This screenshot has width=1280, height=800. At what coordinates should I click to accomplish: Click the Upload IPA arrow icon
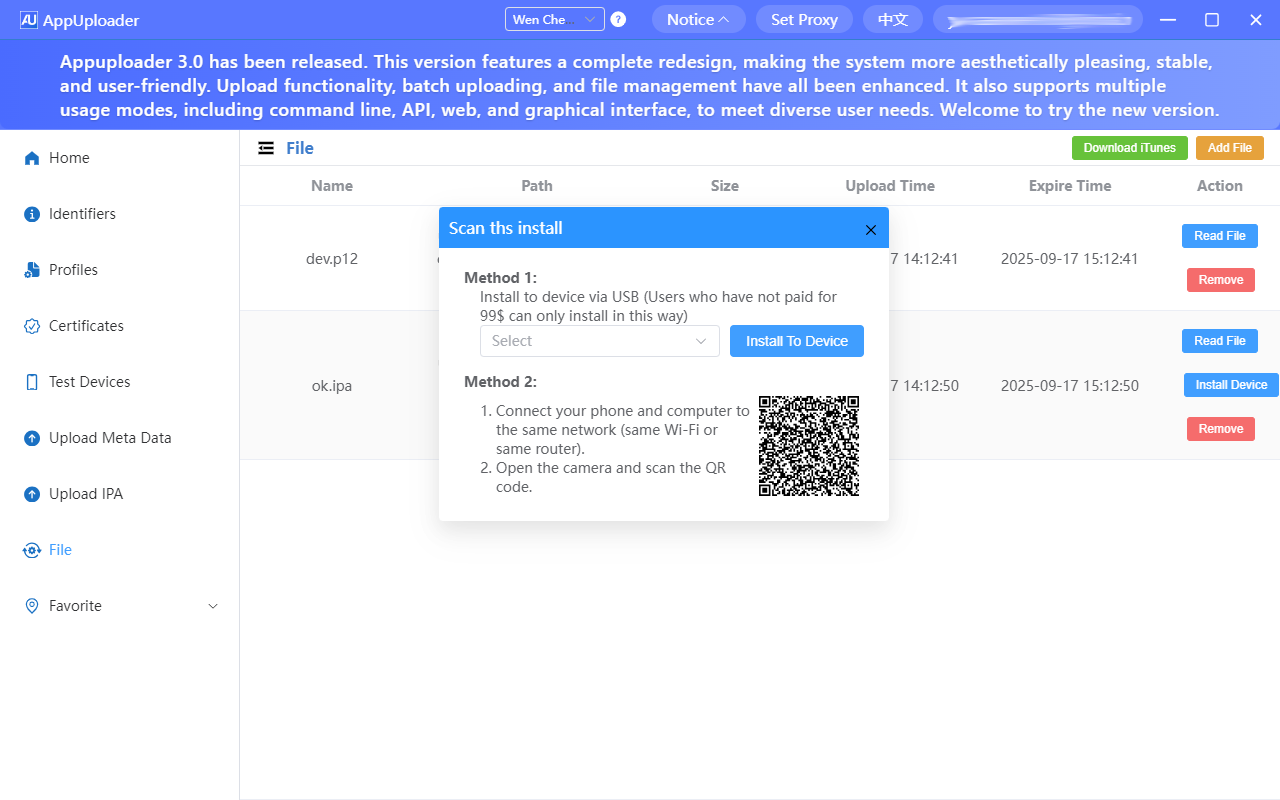(32, 494)
